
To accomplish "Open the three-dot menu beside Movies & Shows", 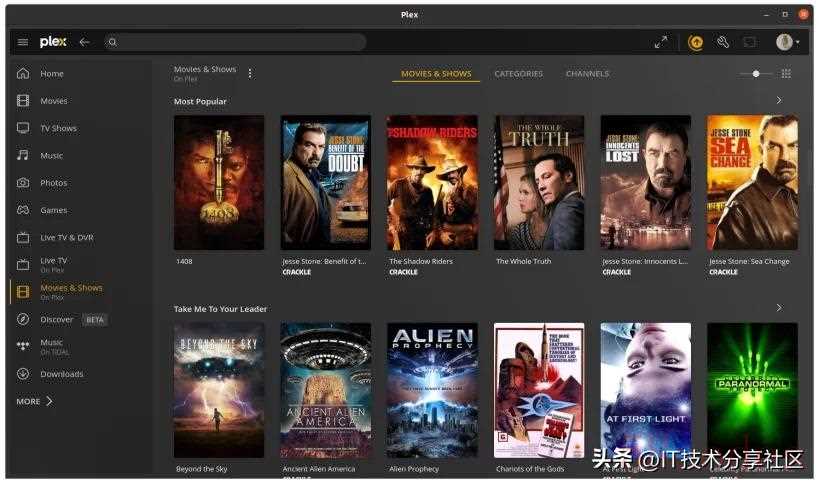I will click(x=250, y=74).
